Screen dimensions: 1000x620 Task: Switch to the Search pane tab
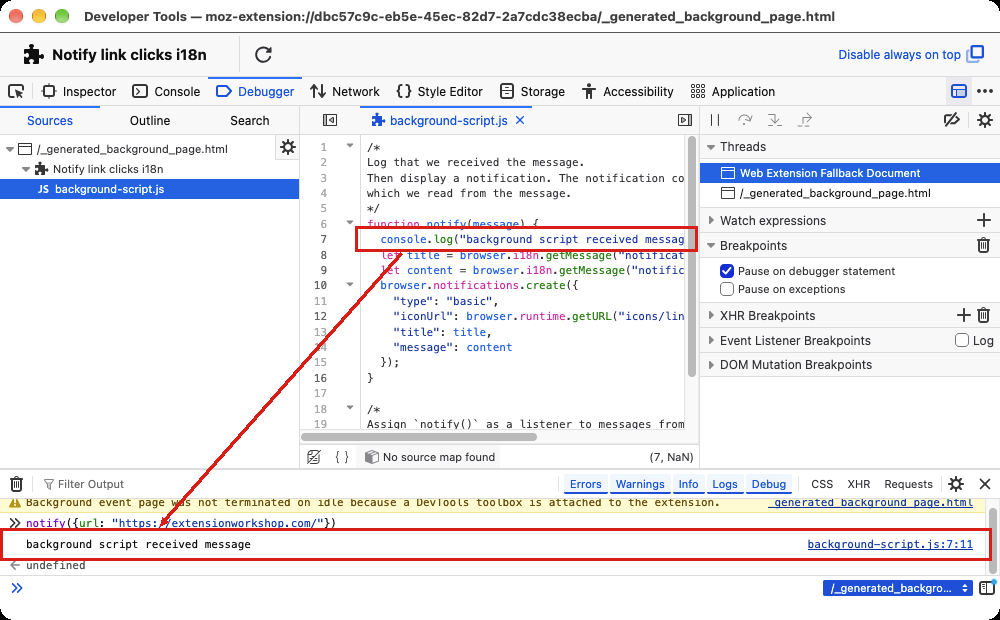click(x=249, y=121)
